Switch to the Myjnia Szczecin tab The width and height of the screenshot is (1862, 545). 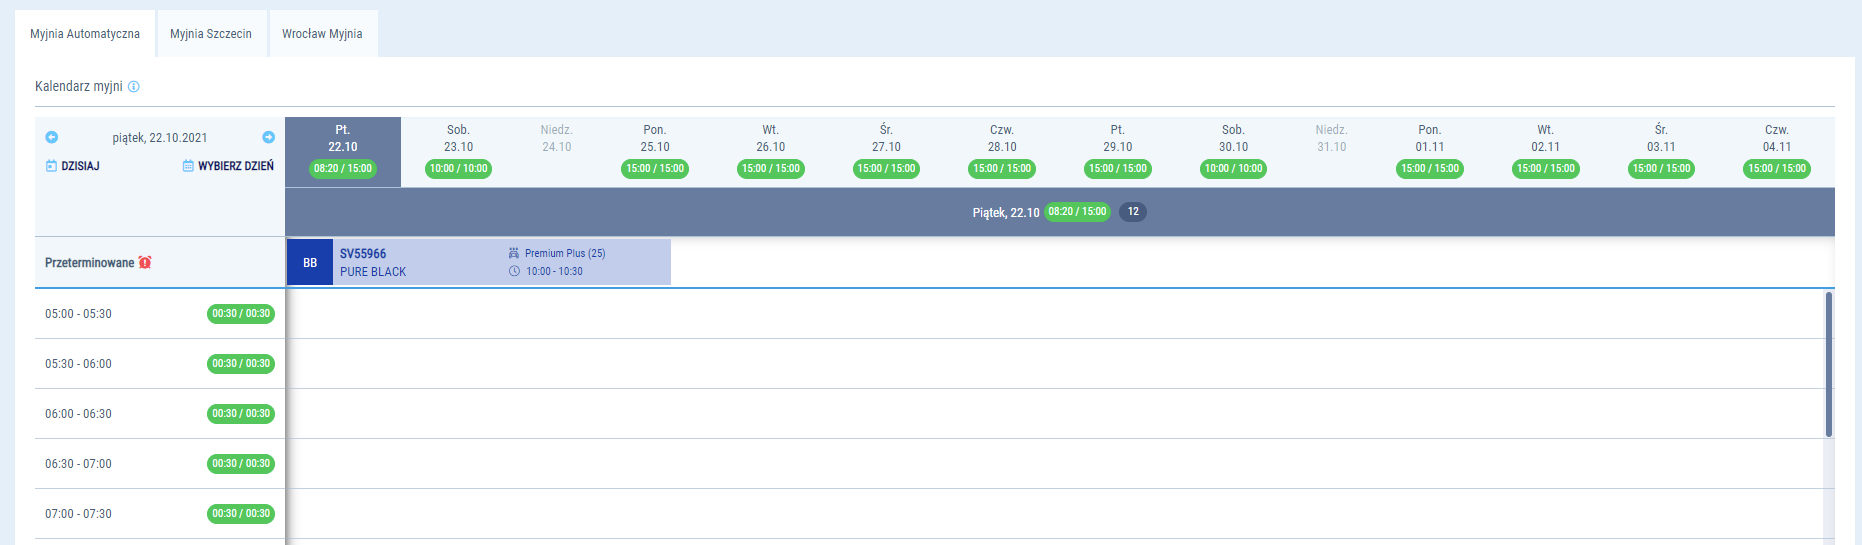pyautogui.click(x=211, y=34)
